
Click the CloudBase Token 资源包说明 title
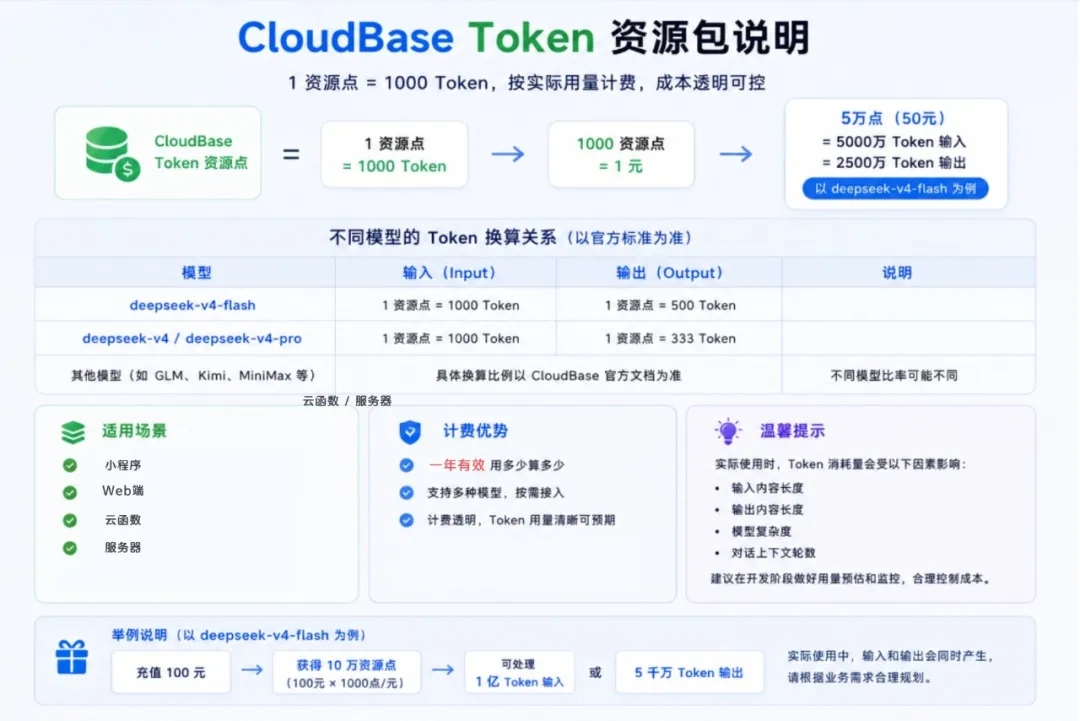(x=523, y=37)
